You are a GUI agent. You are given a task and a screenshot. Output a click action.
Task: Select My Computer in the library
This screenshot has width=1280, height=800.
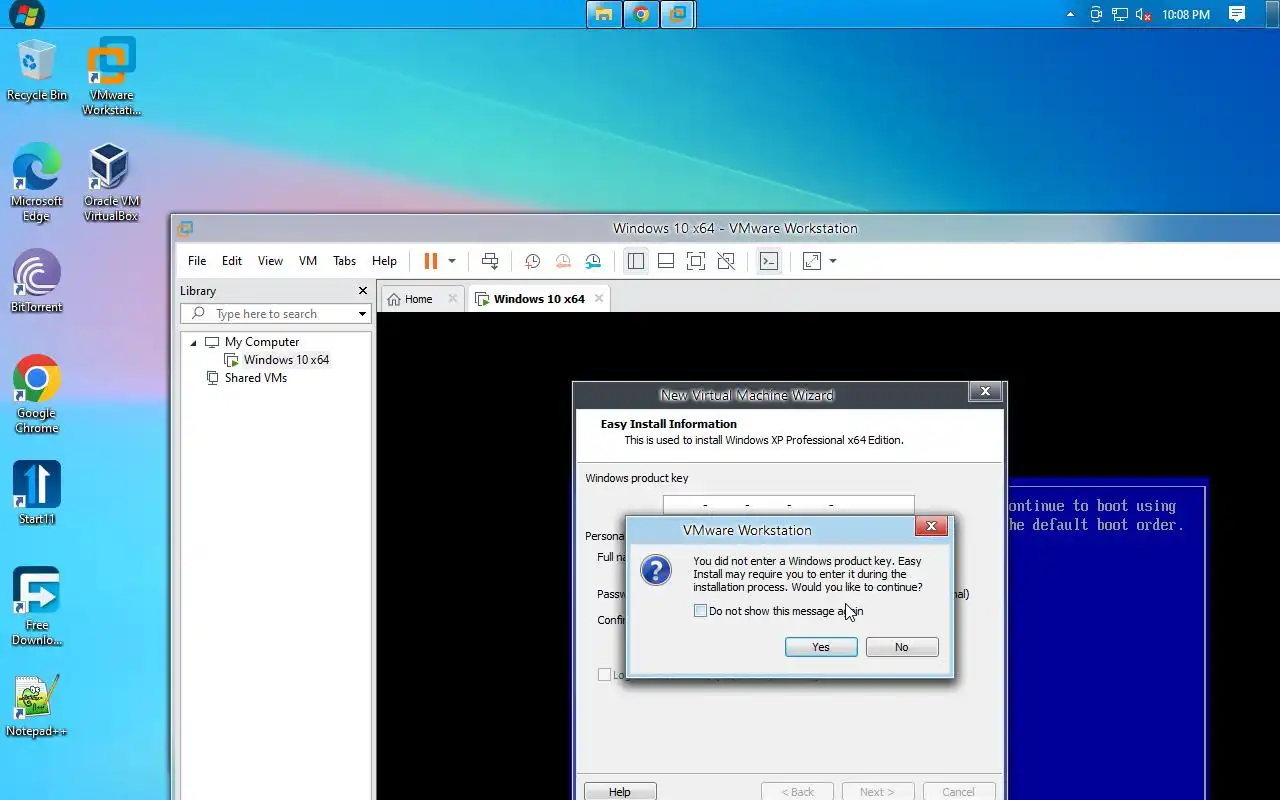click(261, 342)
